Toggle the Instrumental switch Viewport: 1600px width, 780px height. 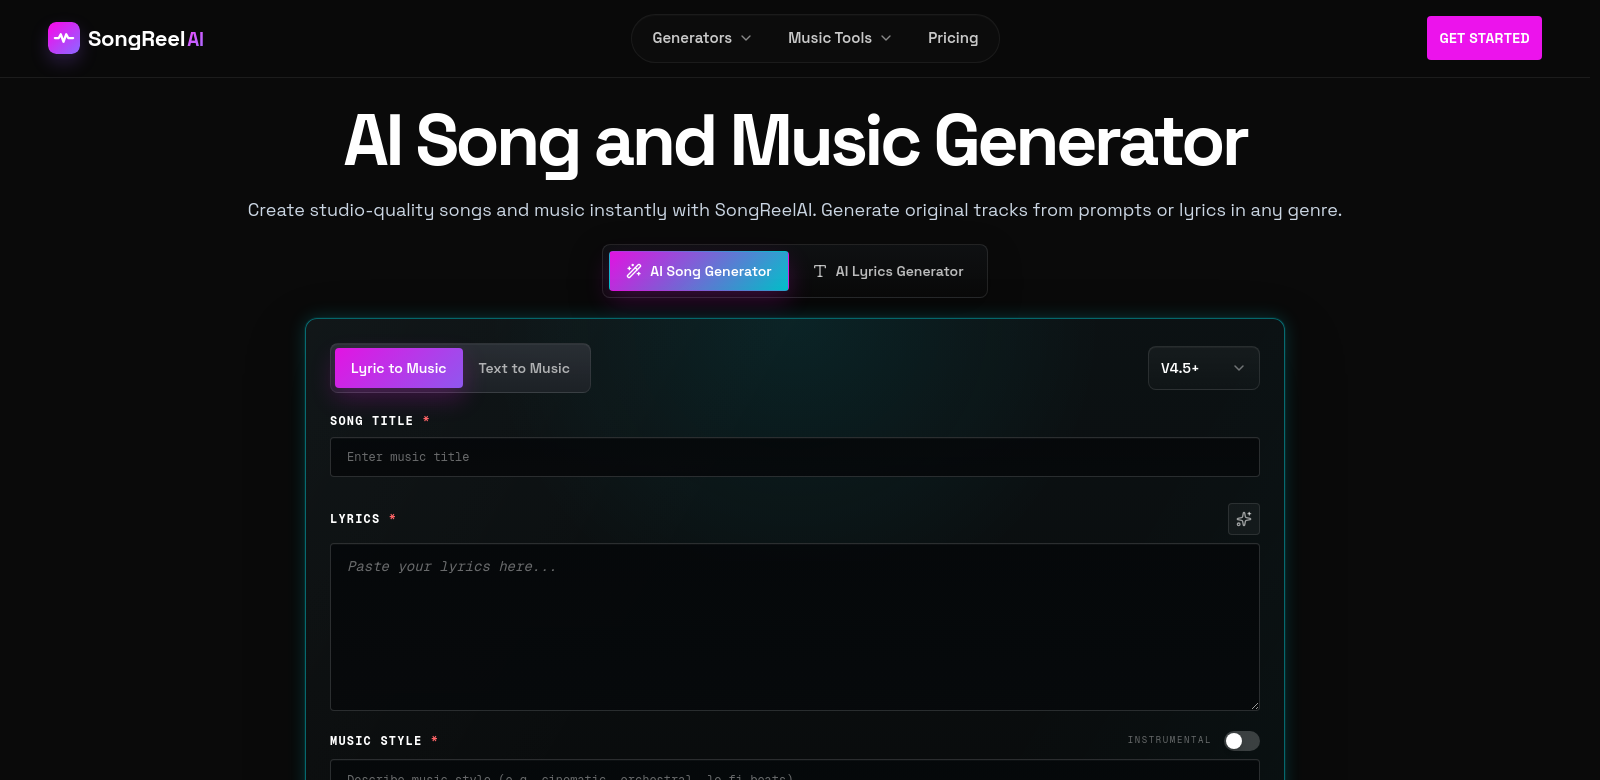(1242, 741)
